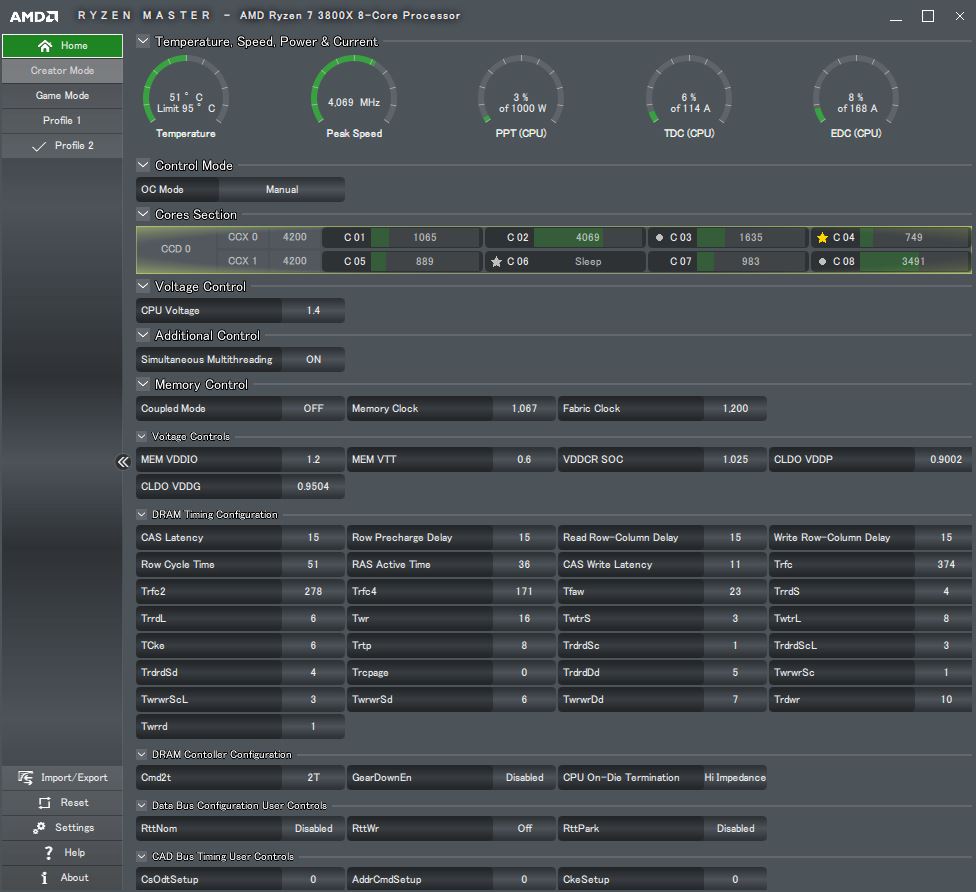Click the dot marker on core C 03

pos(659,237)
